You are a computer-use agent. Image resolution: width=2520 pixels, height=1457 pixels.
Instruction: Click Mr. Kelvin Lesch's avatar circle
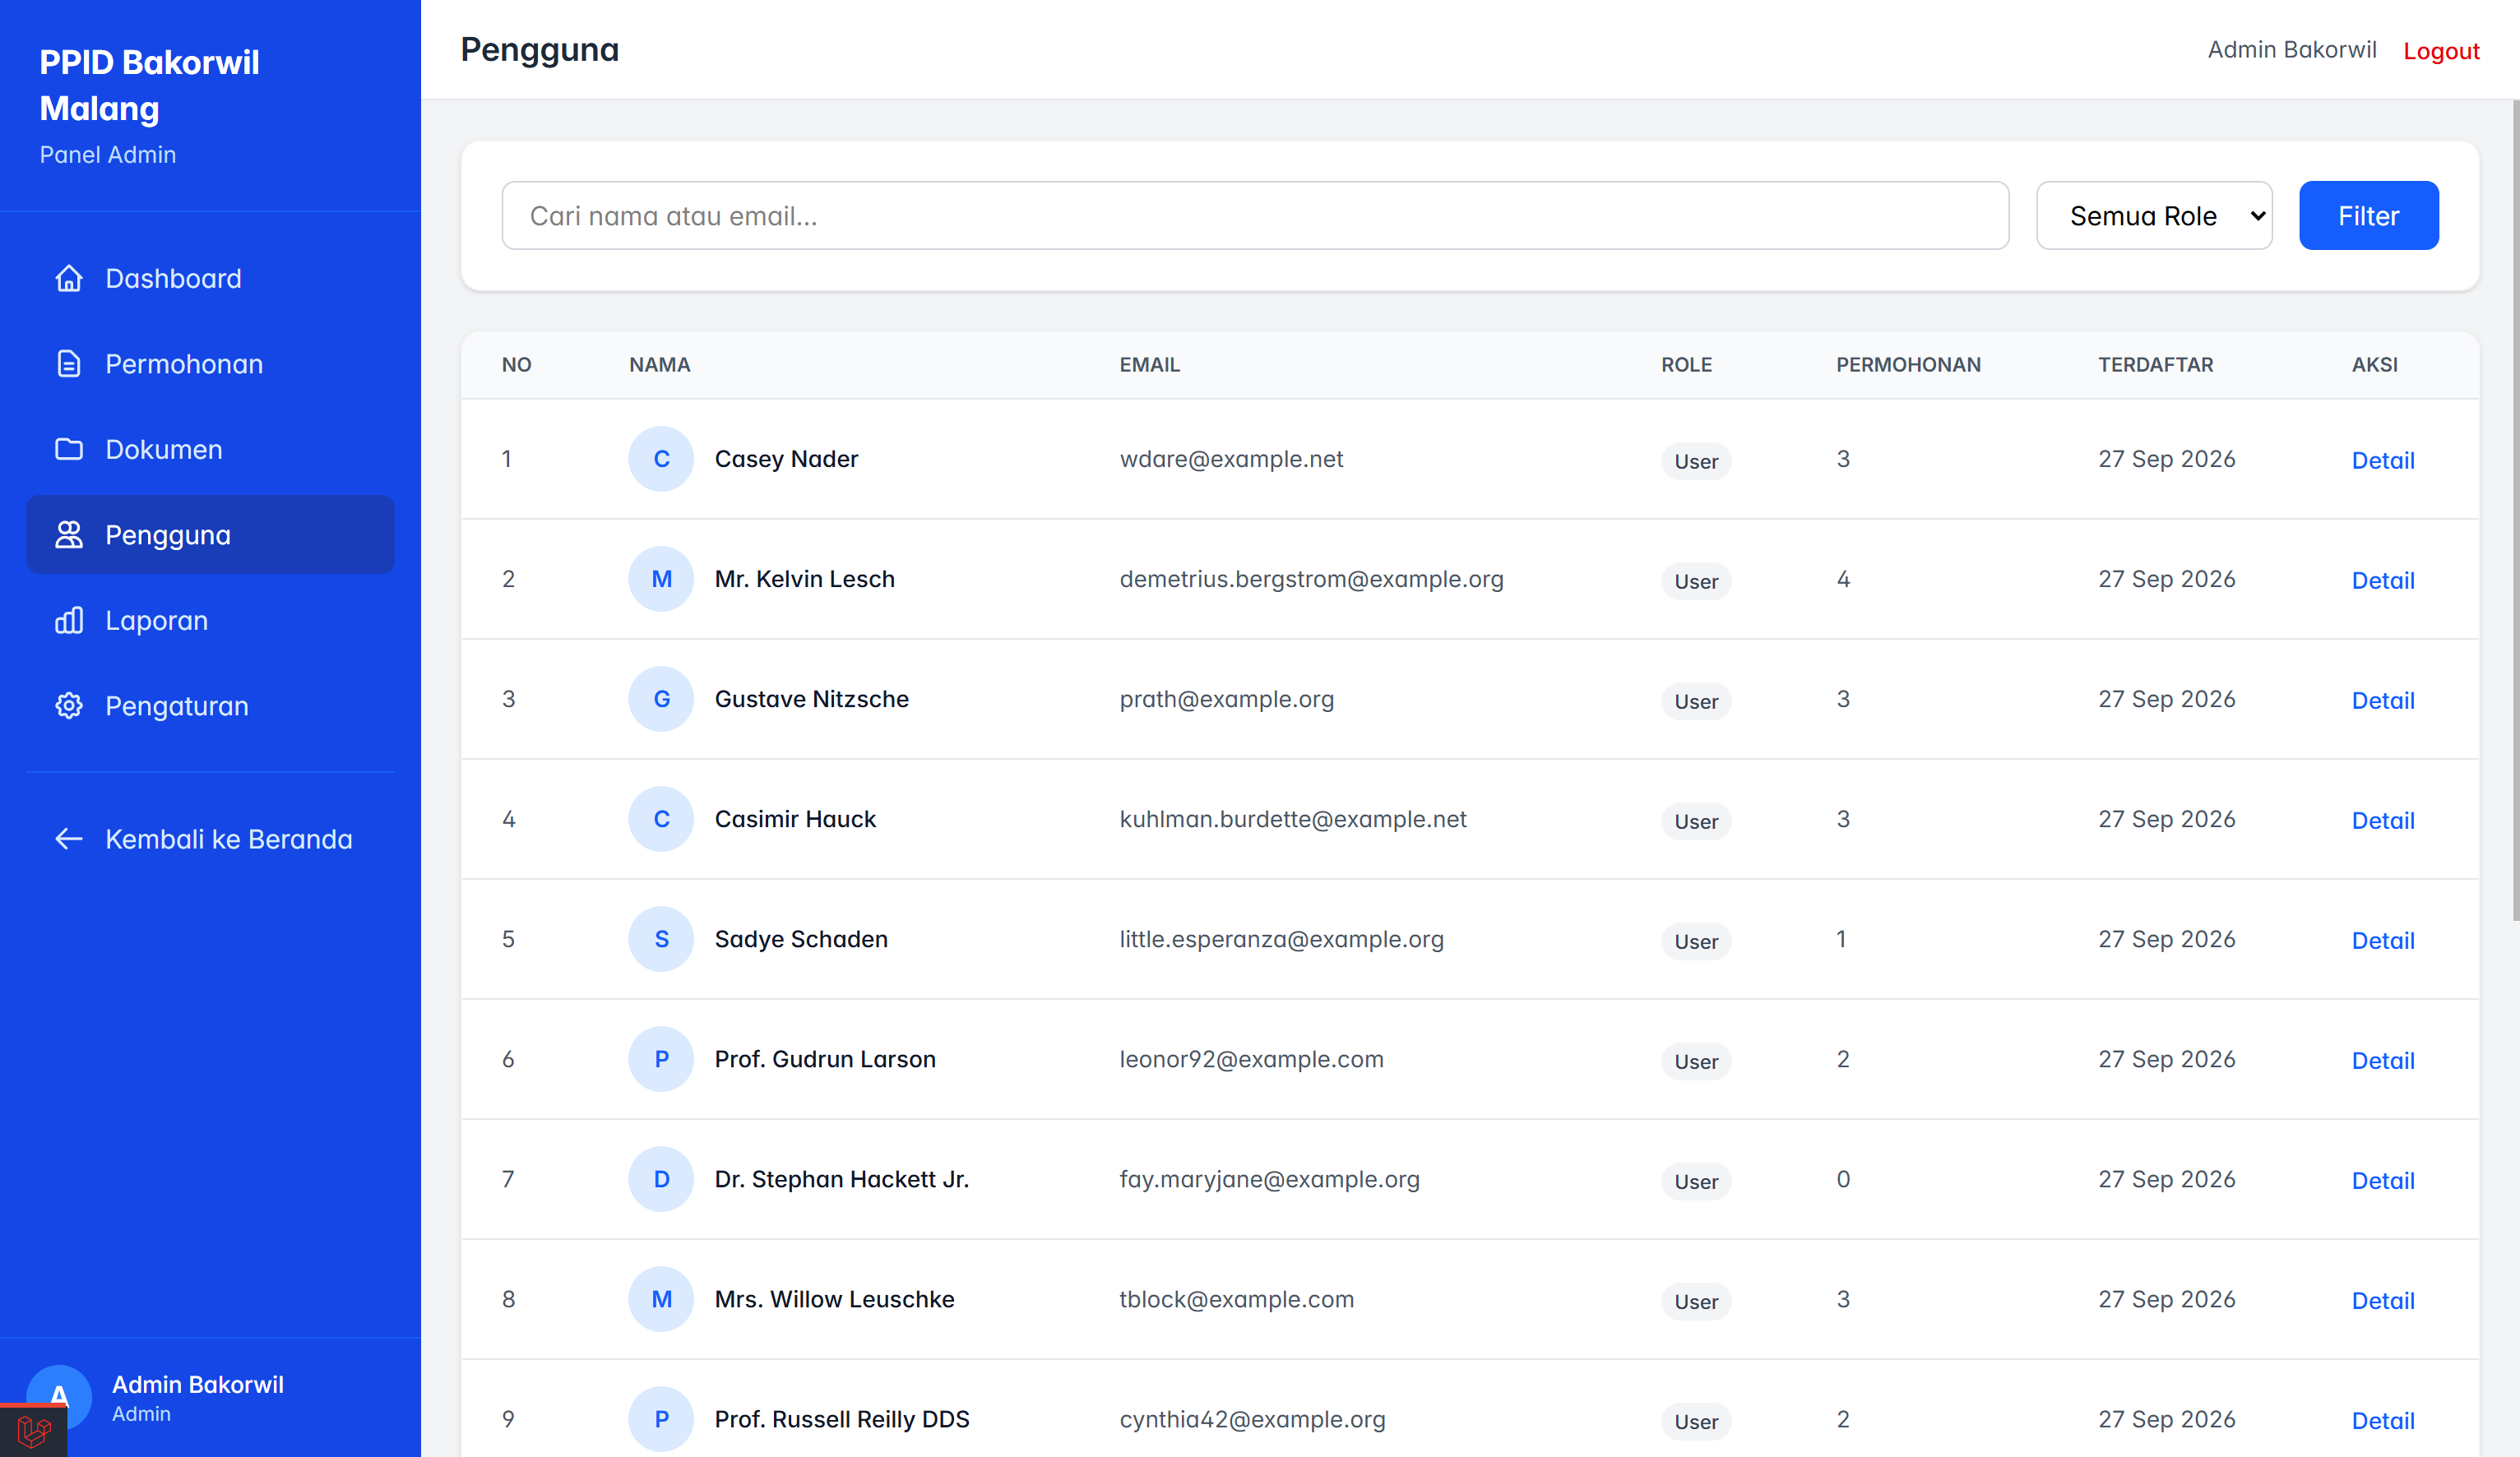click(x=661, y=579)
